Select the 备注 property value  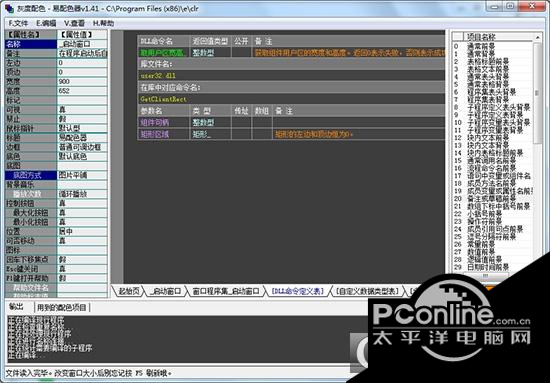tap(82, 53)
